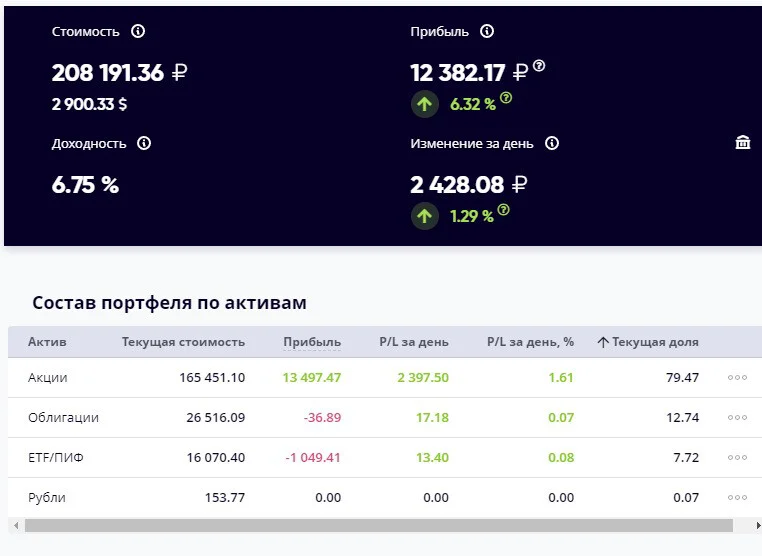This screenshot has width=762, height=556.
Task: Click the horizontal scrollbar thumb
Action: (379, 525)
